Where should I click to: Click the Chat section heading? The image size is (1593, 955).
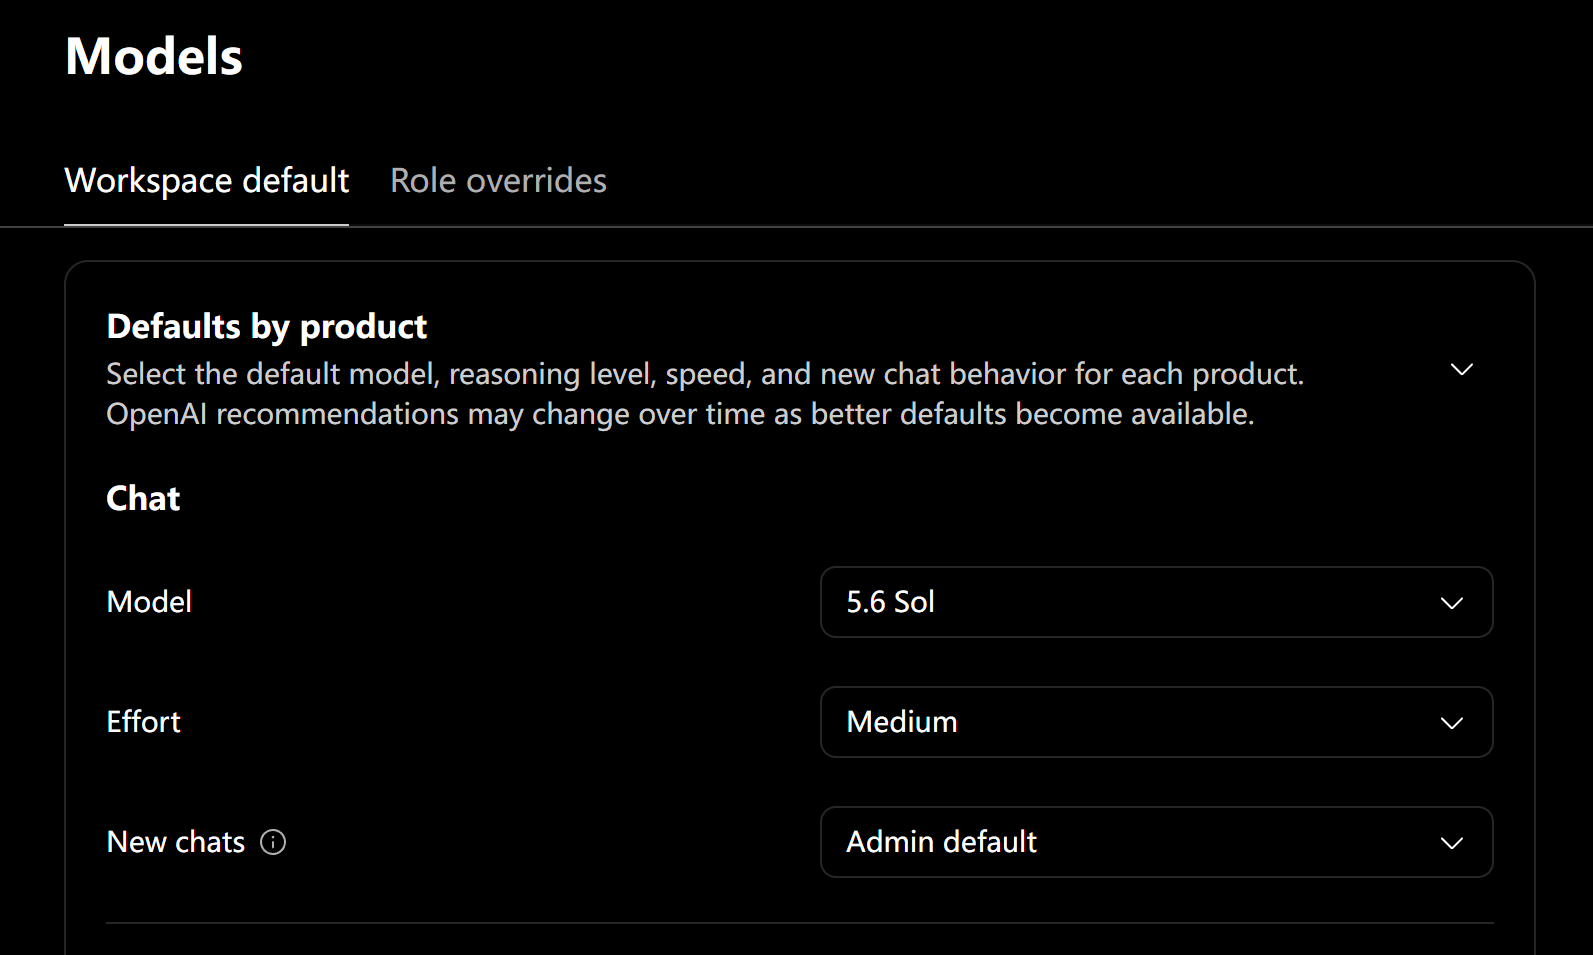coord(143,498)
